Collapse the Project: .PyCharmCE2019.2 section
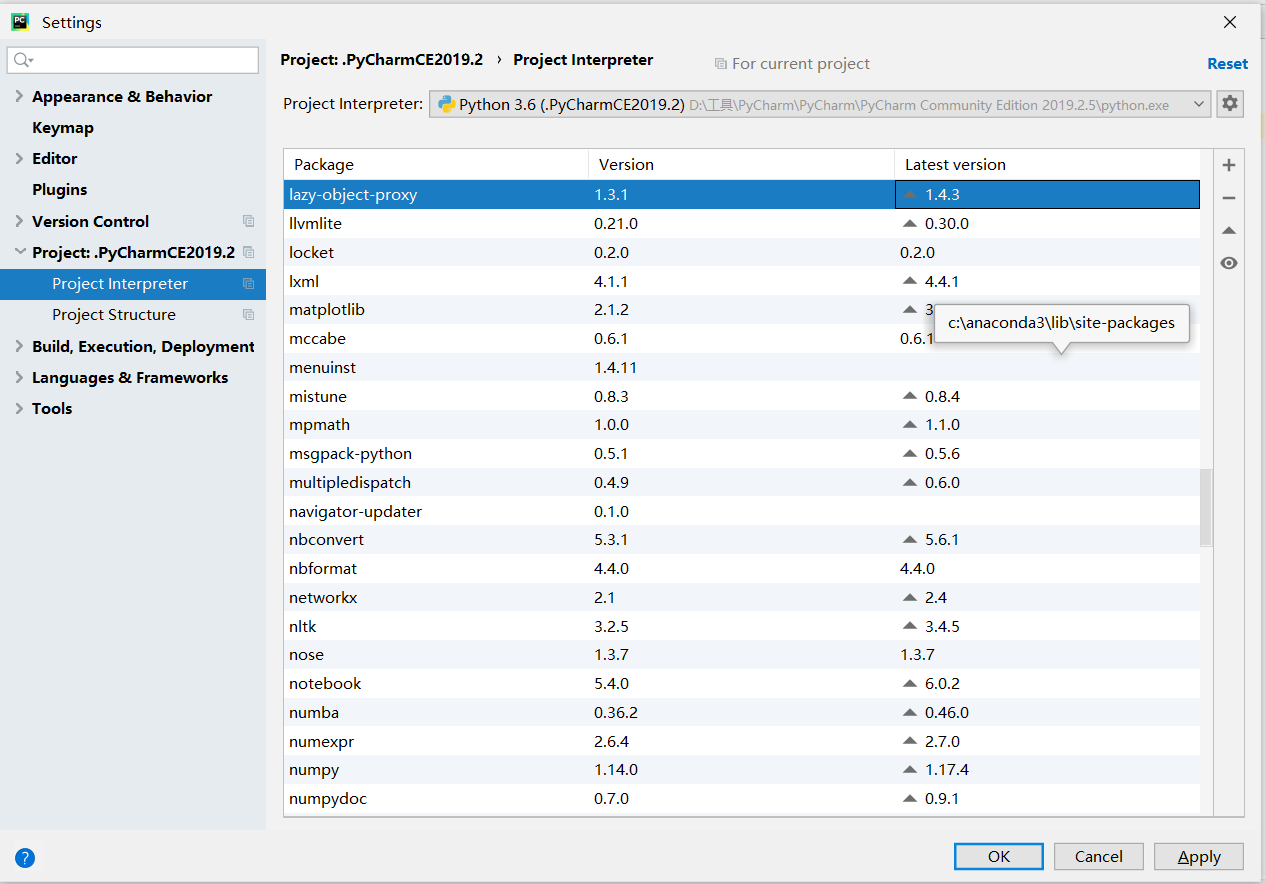The image size is (1265, 884). (19, 252)
